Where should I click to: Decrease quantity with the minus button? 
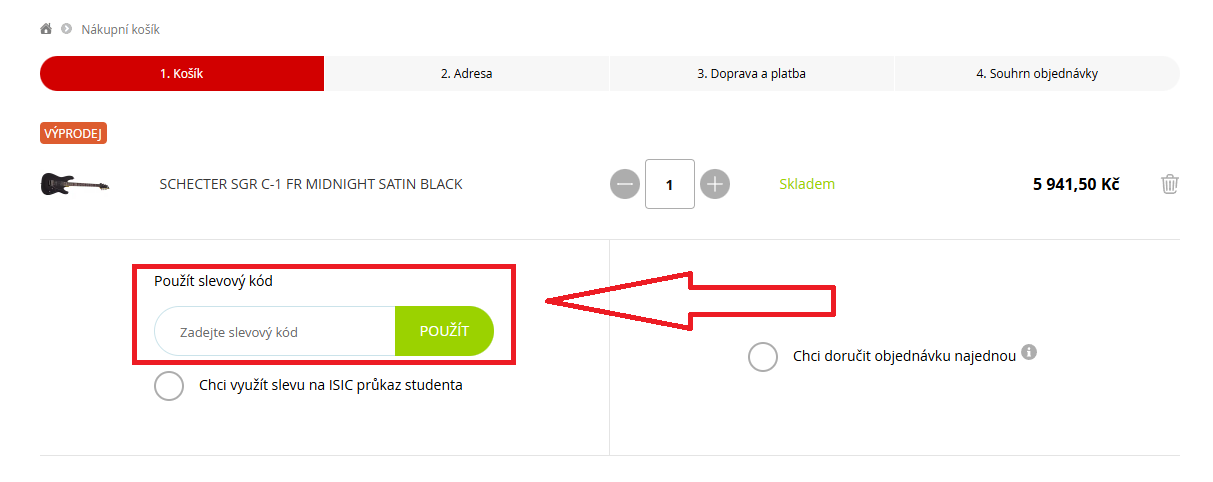(x=624, y=184)
